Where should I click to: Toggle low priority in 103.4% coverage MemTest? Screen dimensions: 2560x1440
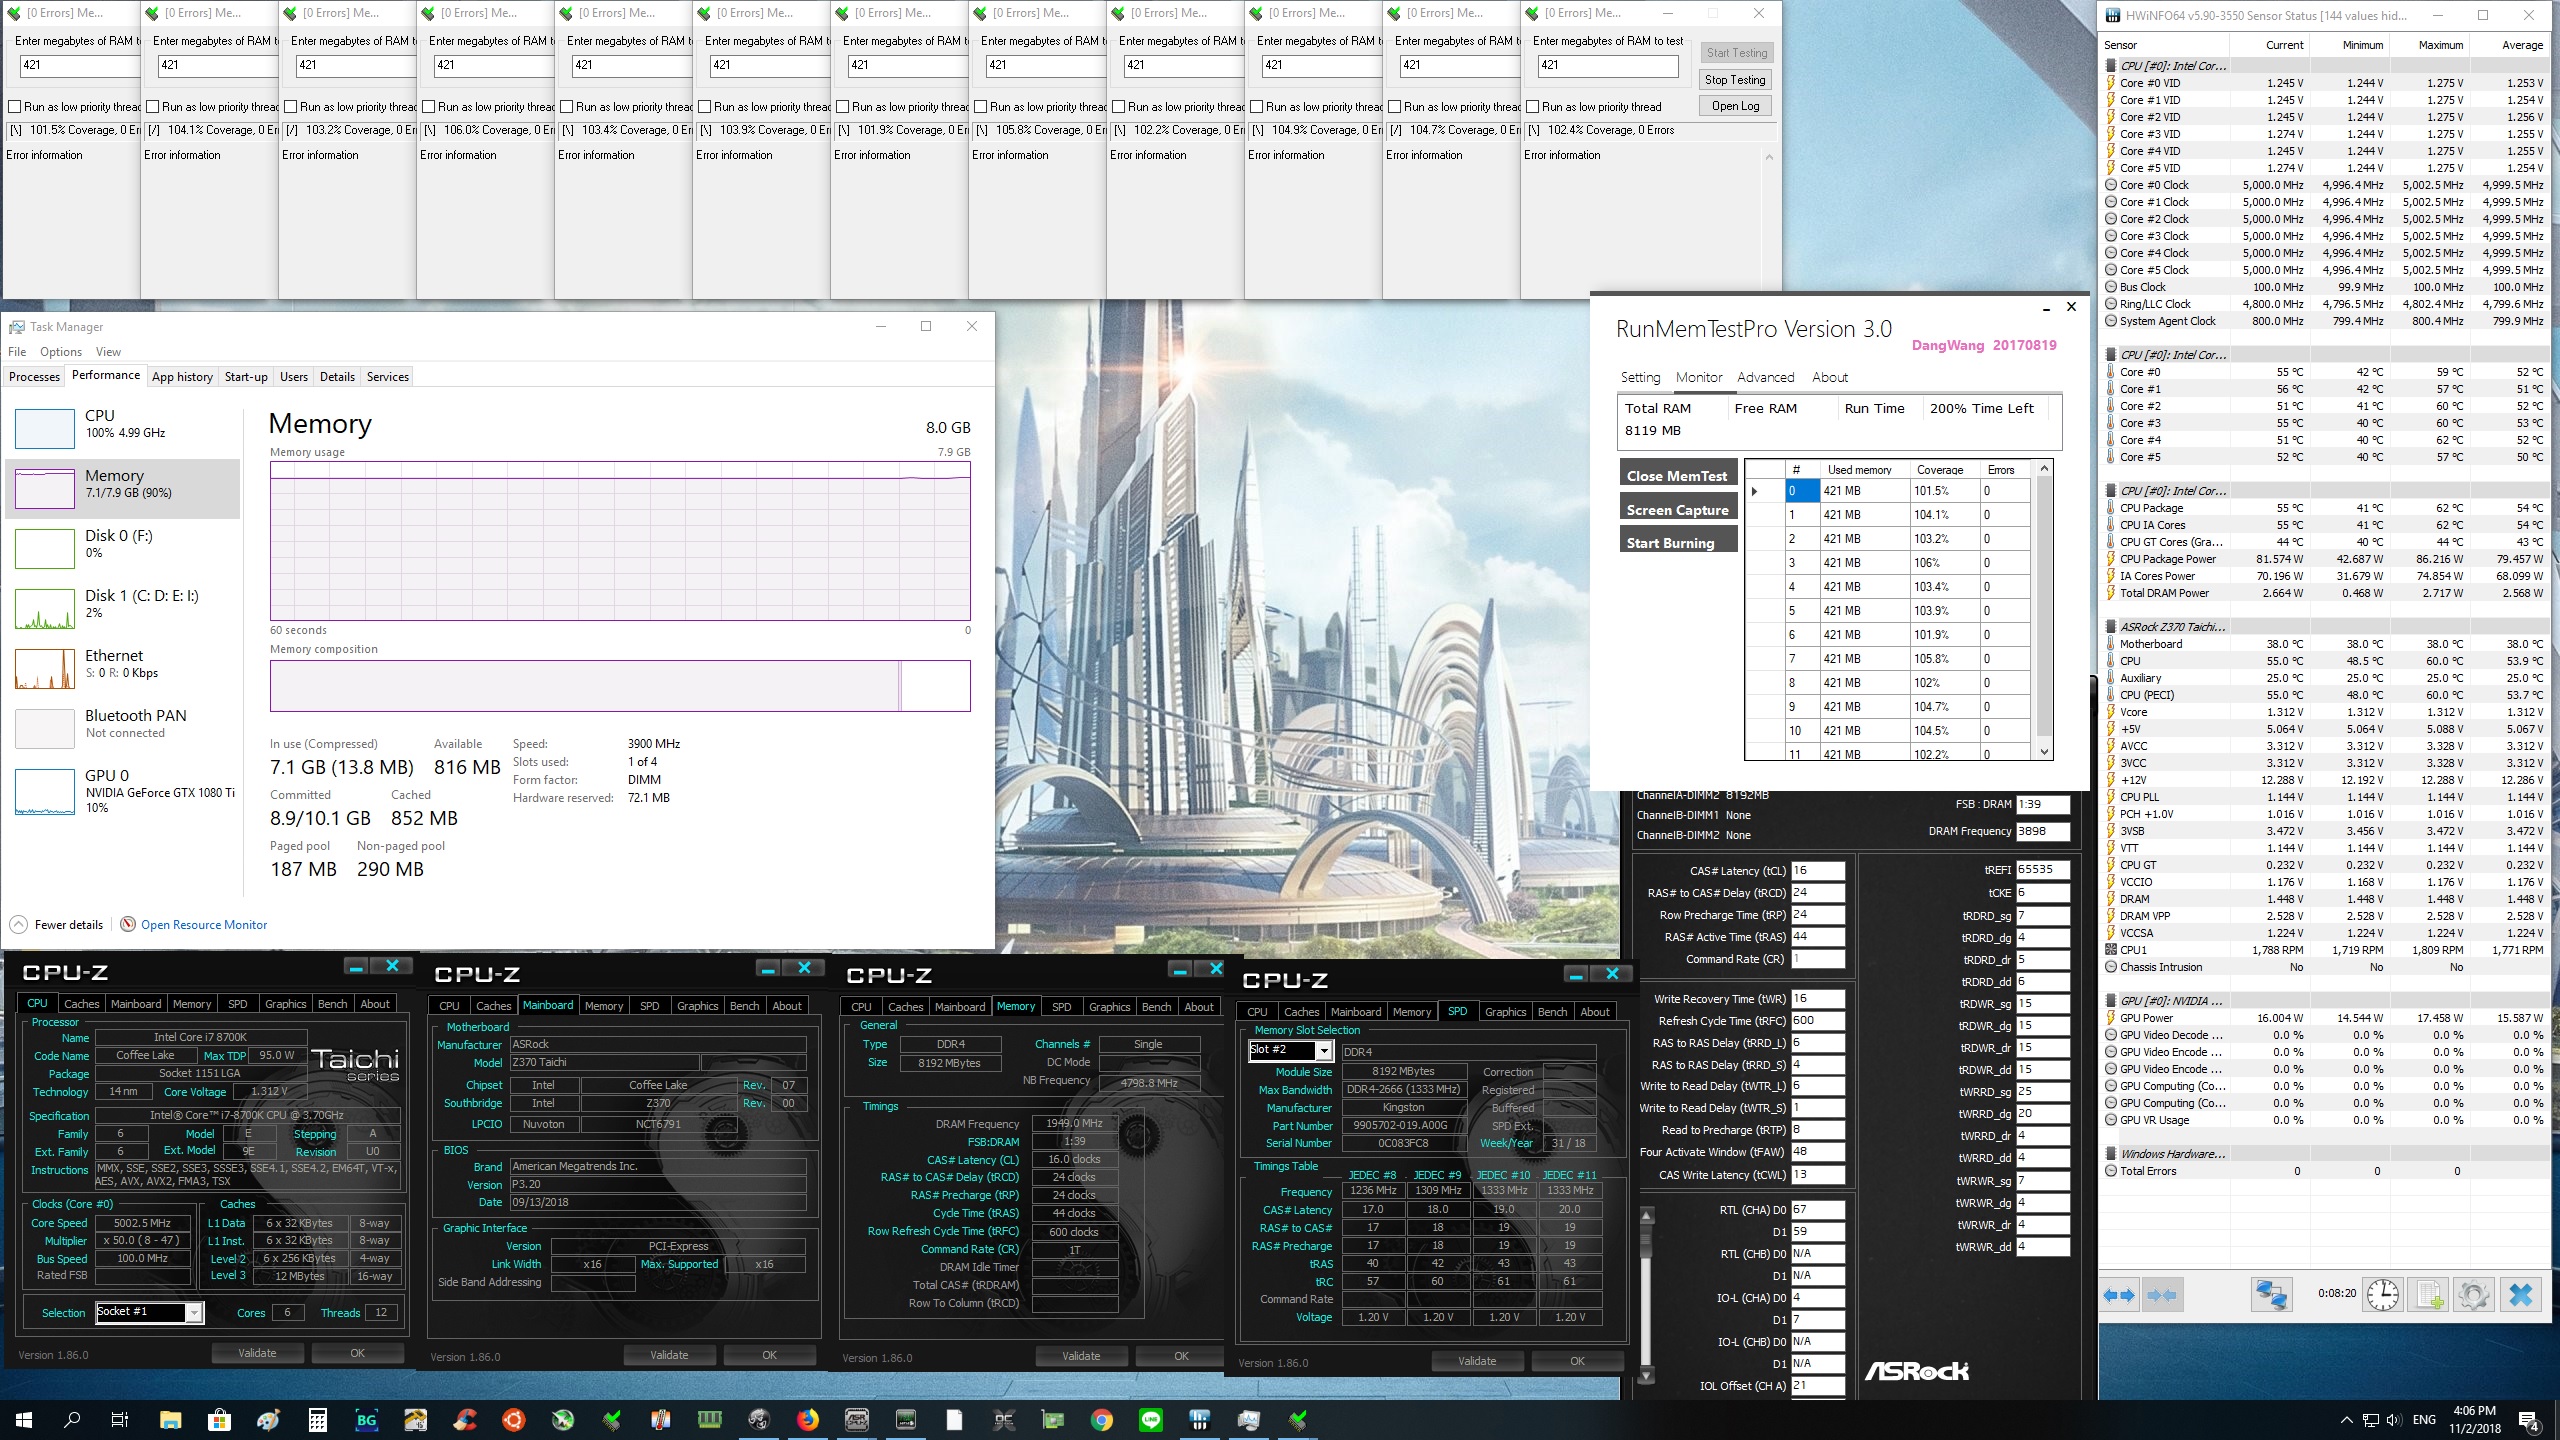tap(567, 107)
